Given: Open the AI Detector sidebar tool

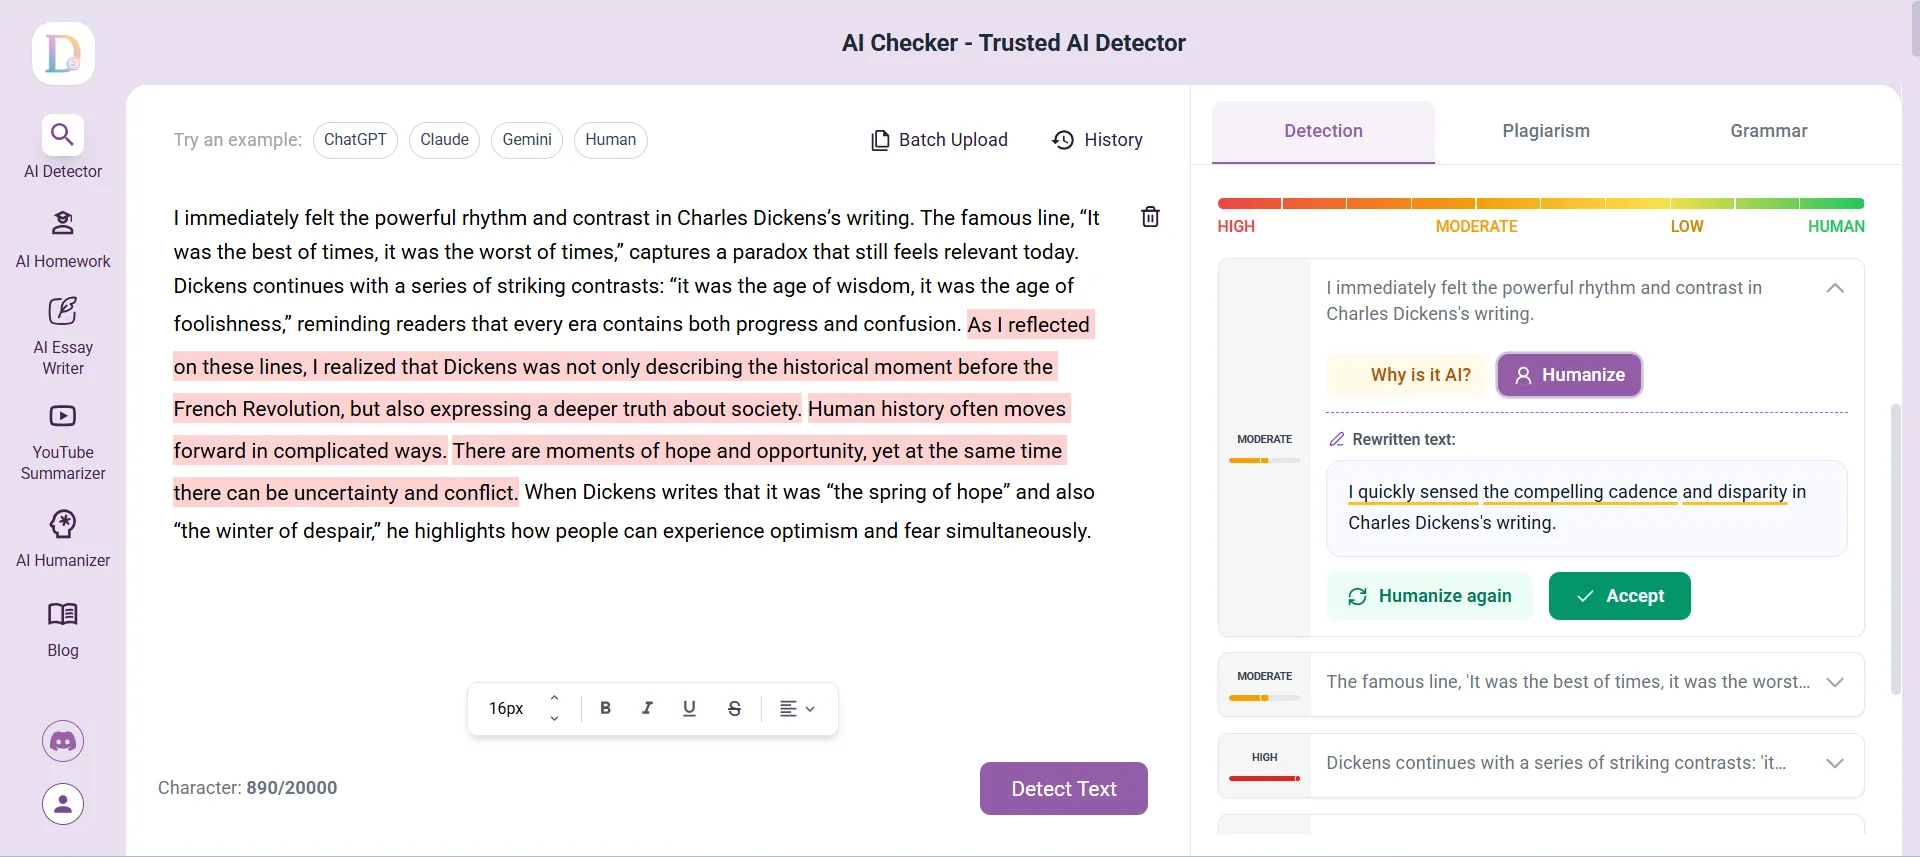Looking at the screenshot, I should click(x=63, y=148).
